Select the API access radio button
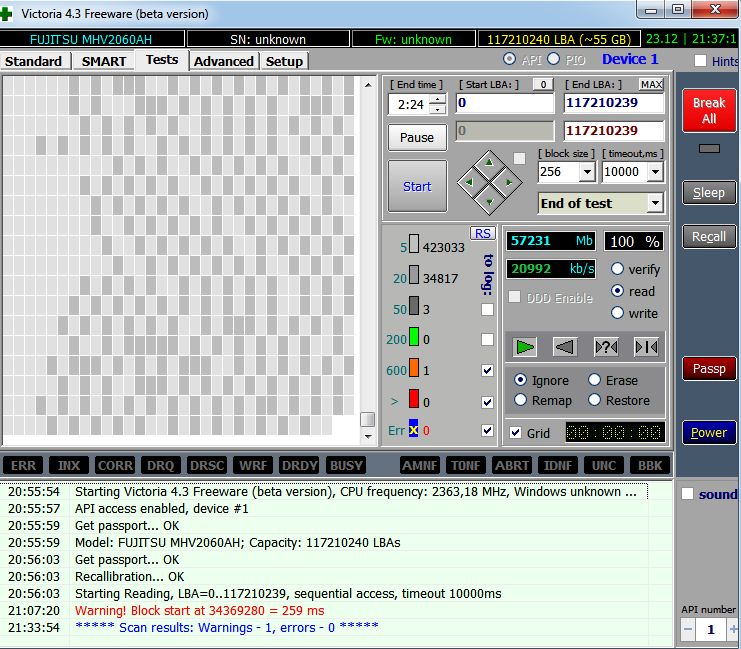The width and height of the screenshot is (741, 649). pyautogui.click(x=509, y=59)
